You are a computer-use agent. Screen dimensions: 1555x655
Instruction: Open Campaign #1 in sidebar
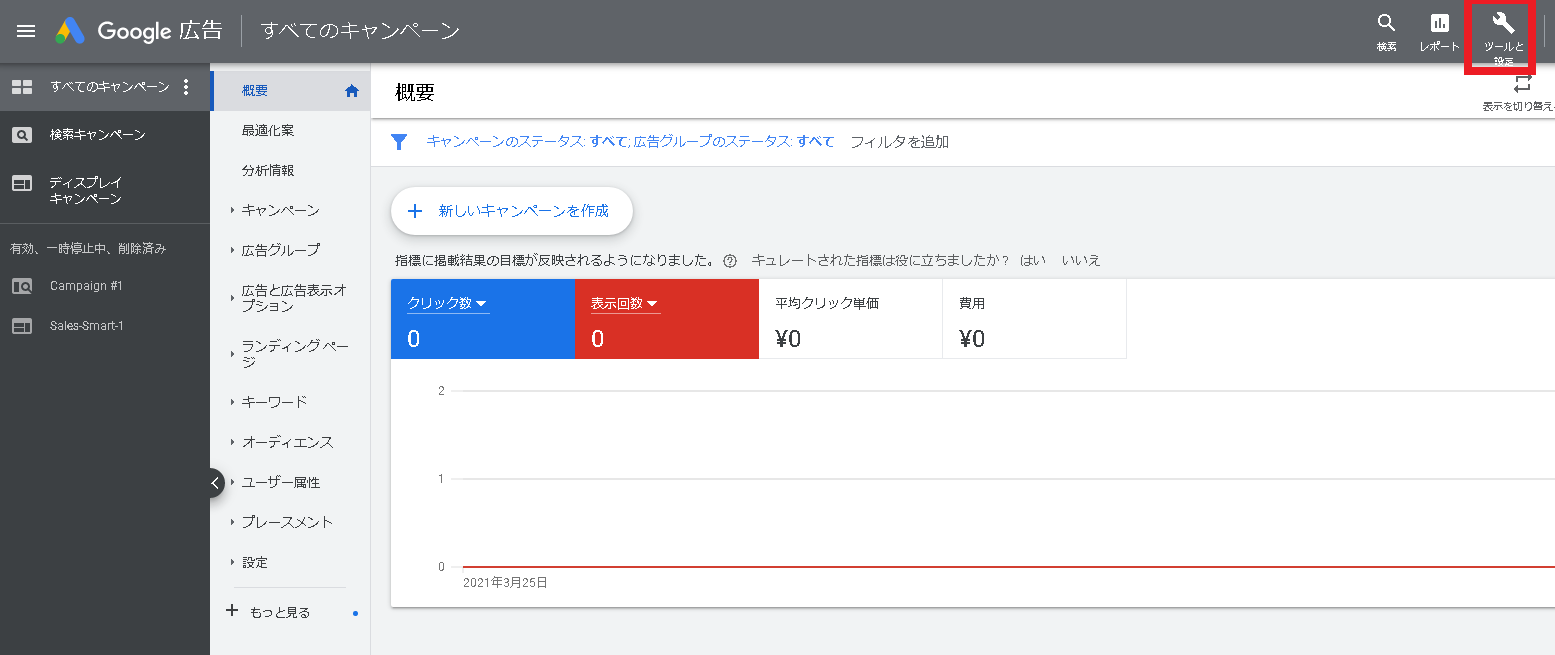click(86, 286)
